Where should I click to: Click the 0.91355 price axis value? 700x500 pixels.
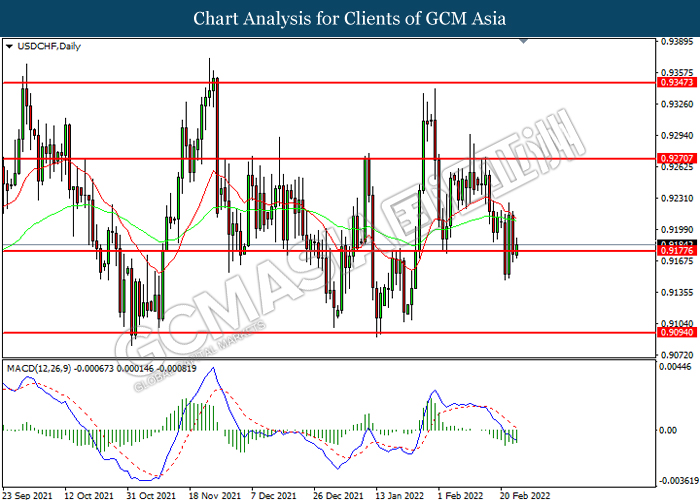678,292
